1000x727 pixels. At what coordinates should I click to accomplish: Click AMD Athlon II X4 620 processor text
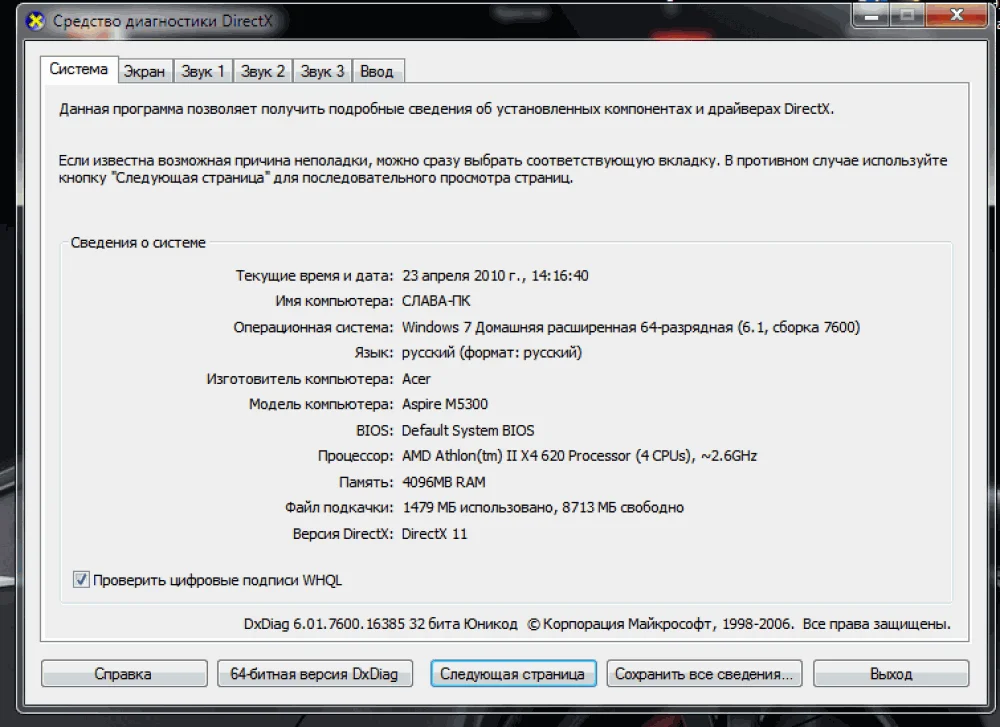point(579,456)
